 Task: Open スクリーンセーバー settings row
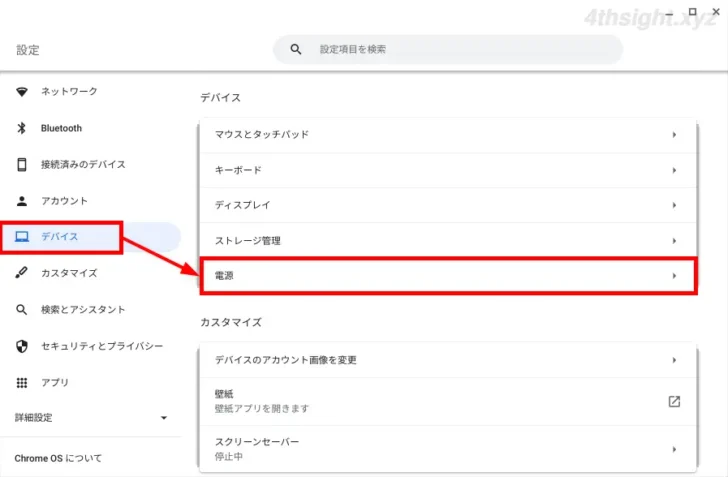(x=448, y=449)
